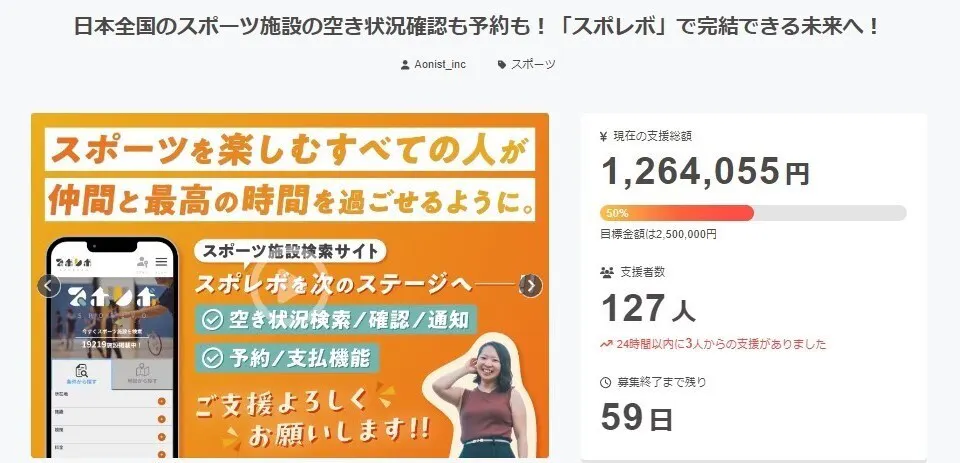Click the supporters icon next to 支援者数
The height and width of the screenshot is (463, 960).
point(607,273)
